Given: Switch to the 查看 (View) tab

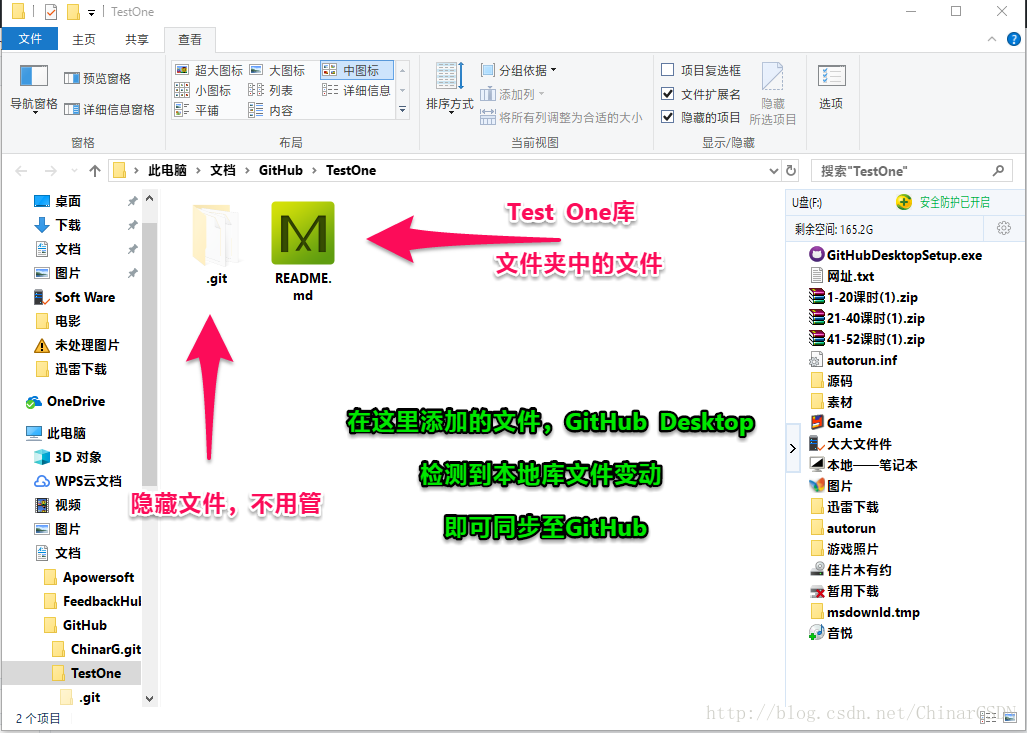Looking at the screenshot, I should pyautogui.click(x=190, y=39).
